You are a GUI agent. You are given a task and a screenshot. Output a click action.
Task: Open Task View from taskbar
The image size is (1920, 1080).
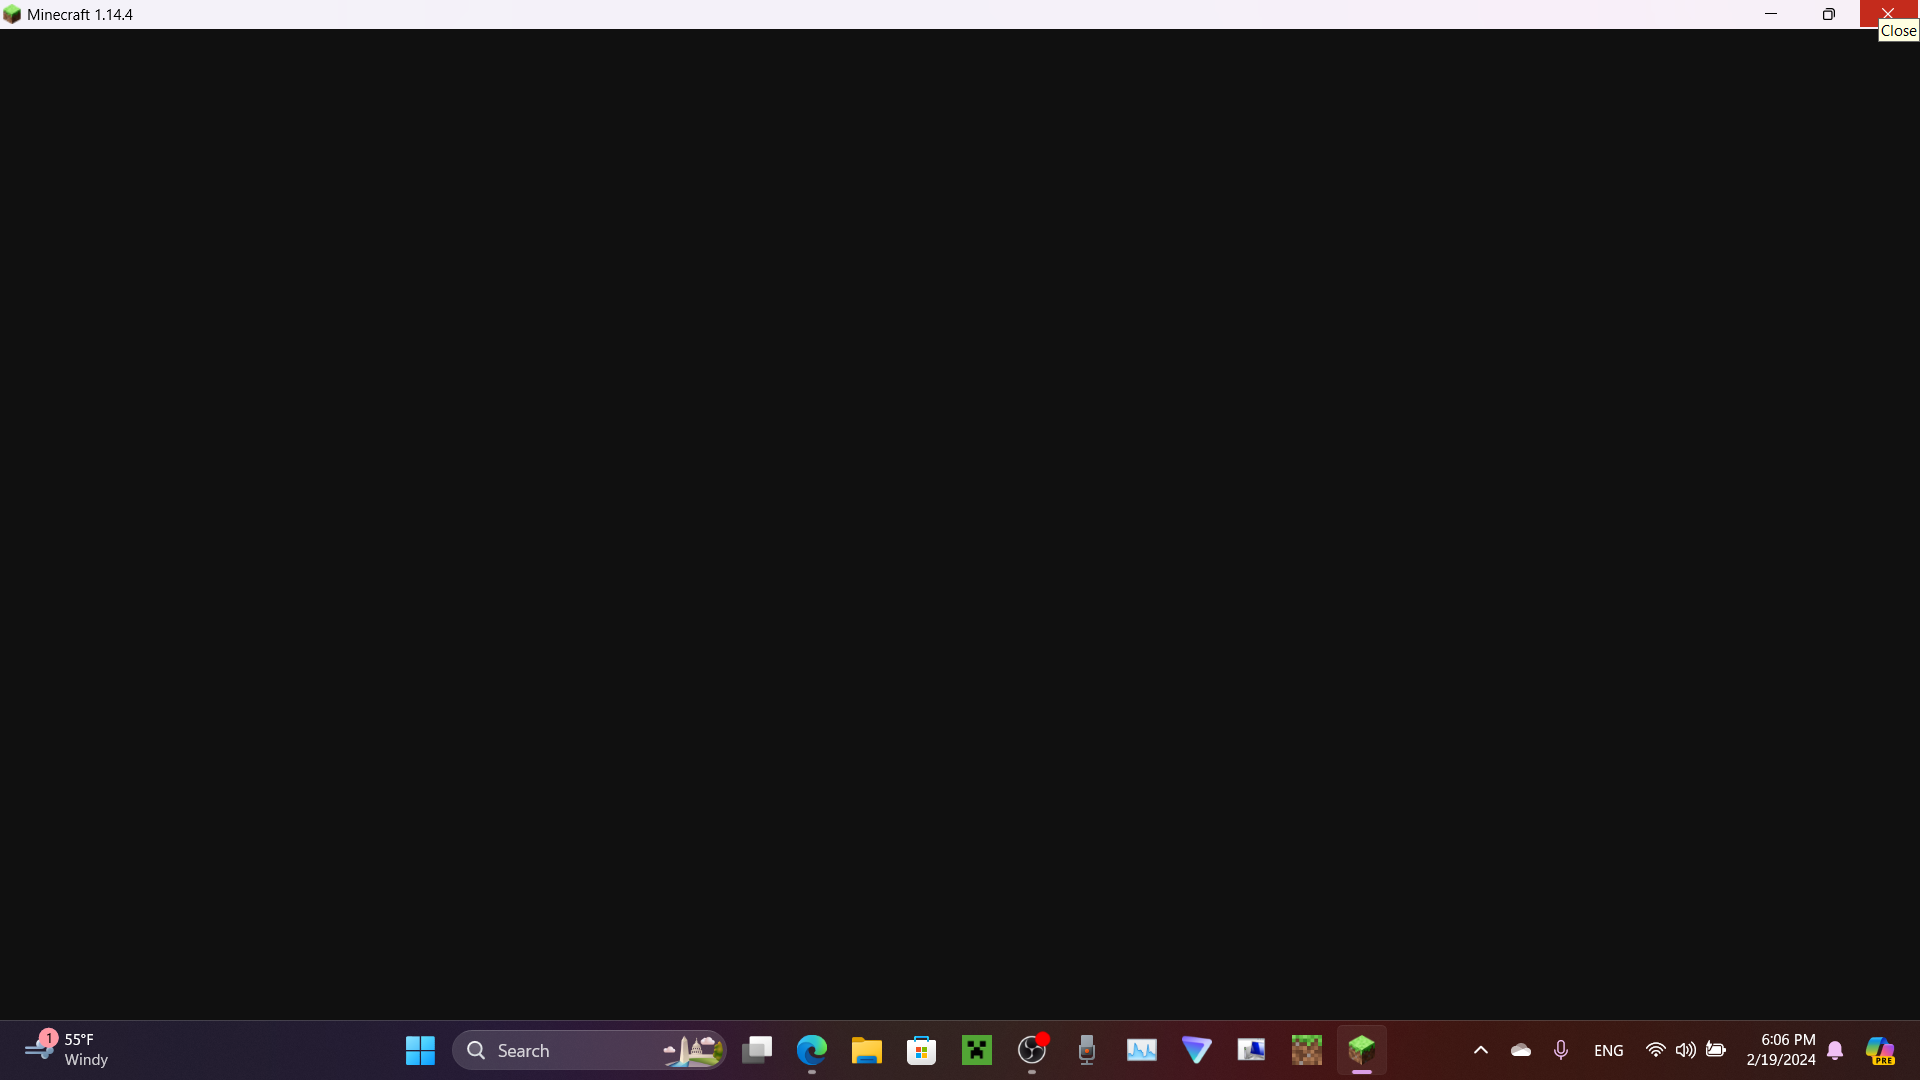click(757, 1050)
